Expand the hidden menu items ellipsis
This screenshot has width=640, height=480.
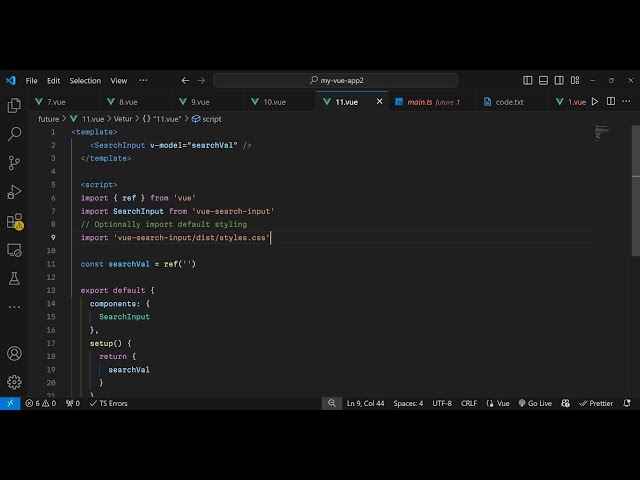coord(143,80)
